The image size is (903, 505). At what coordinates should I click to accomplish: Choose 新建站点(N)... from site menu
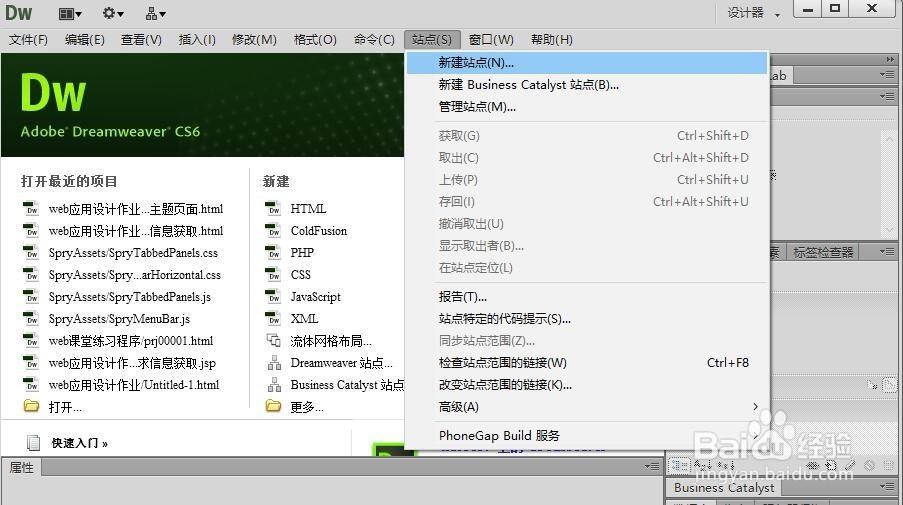coord(587,63)
